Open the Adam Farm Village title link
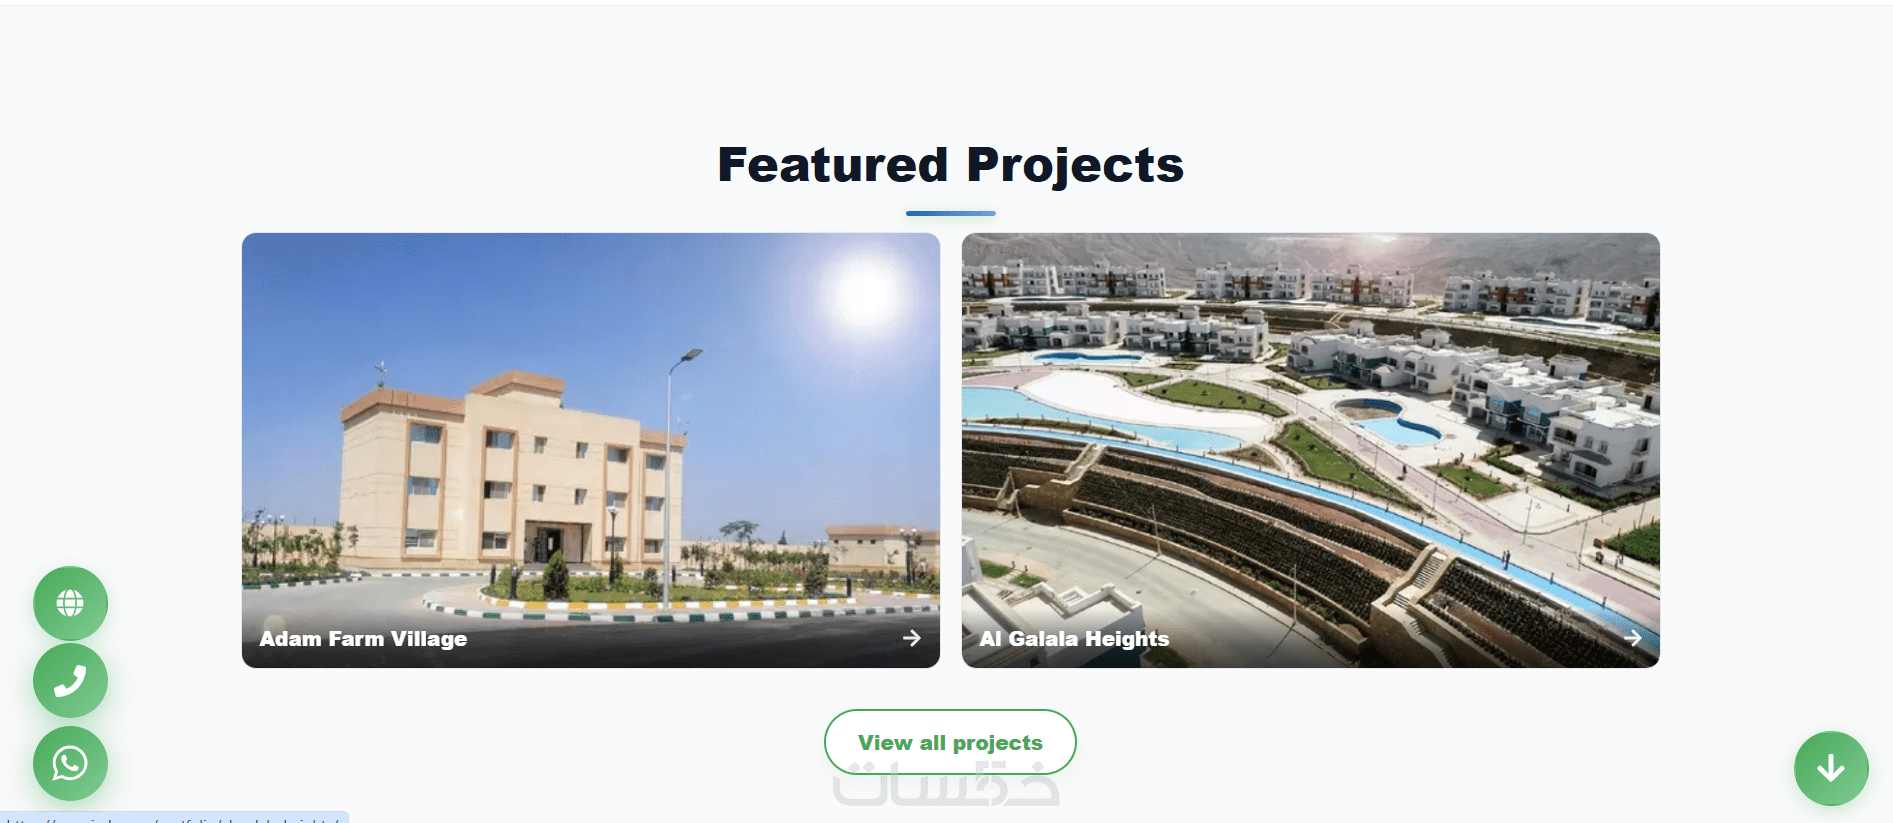1893x823 pixels. click(x=363, y=638)
